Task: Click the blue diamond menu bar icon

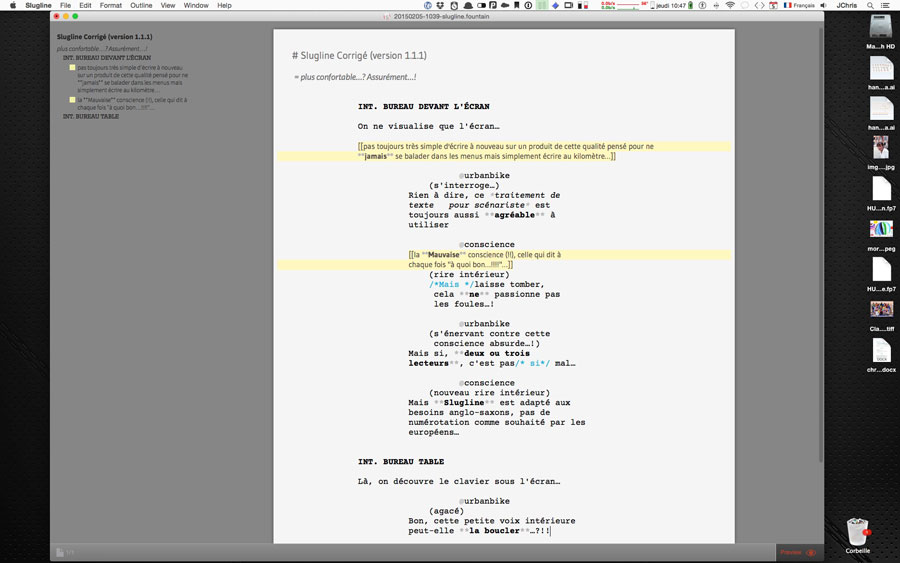Action: point(556,5)
